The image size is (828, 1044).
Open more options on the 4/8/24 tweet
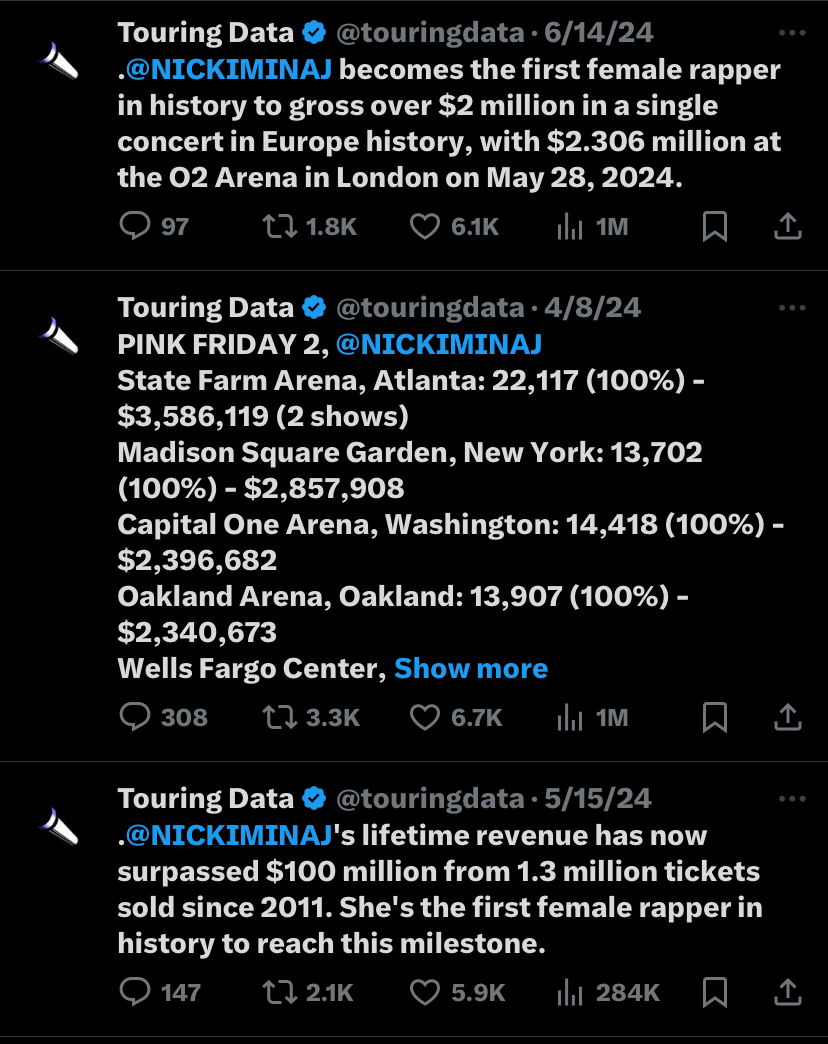792,308
